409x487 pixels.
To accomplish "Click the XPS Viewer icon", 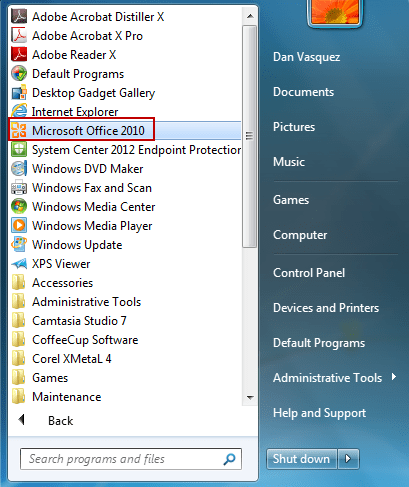I will point(19,264).
